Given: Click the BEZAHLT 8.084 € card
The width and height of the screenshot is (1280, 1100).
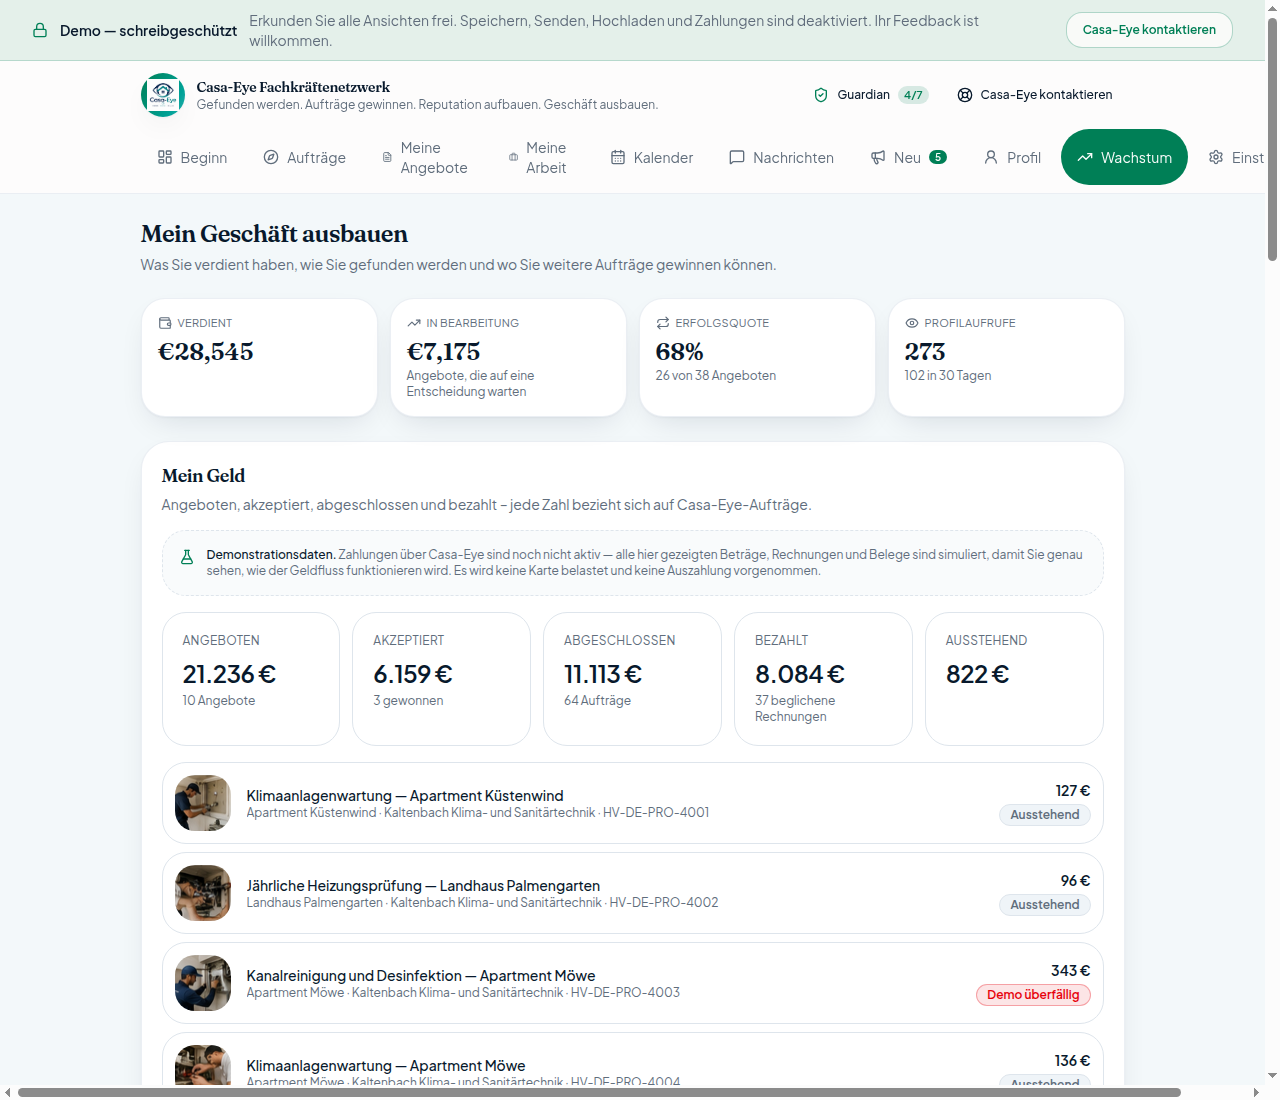Looking at the screenshot, I should pos(823,679).
